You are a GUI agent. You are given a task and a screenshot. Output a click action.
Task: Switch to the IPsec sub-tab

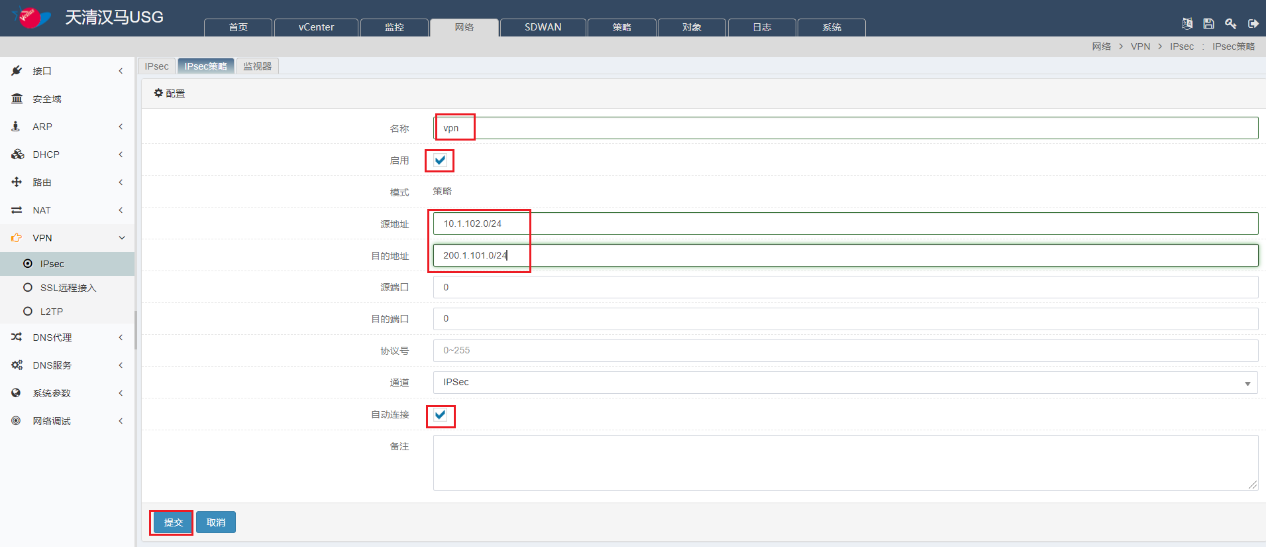pos(157,66)
